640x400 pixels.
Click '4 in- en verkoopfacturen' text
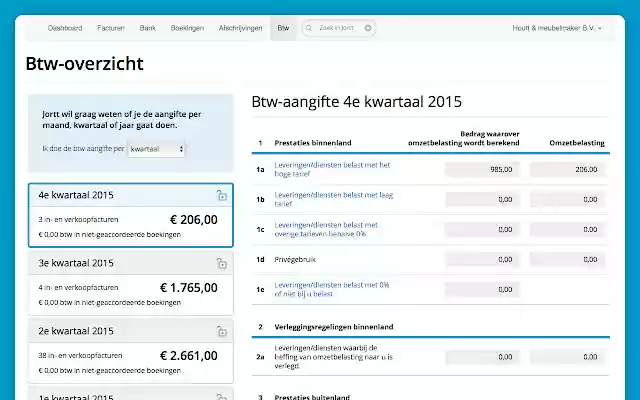[x=78, y=287]
